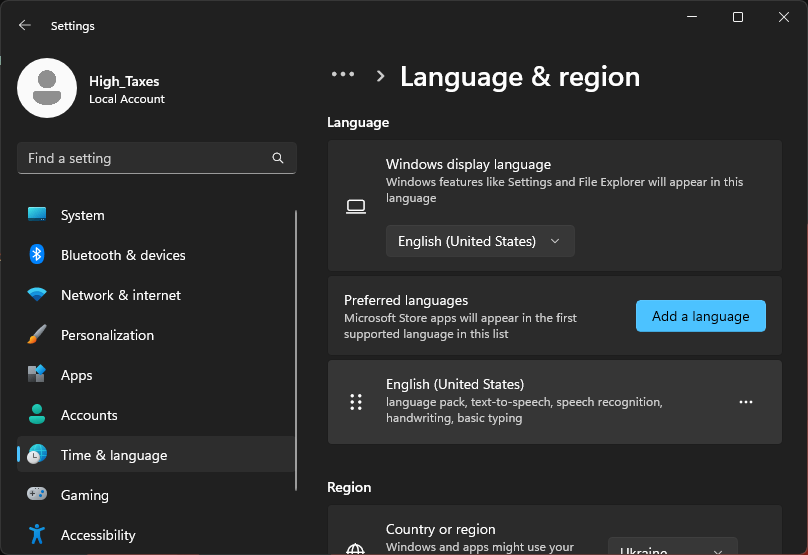This screenshot has height=555, width=808.
Task: Expand breadcrumb ellipsis in header
Action: tap(343, 75)
